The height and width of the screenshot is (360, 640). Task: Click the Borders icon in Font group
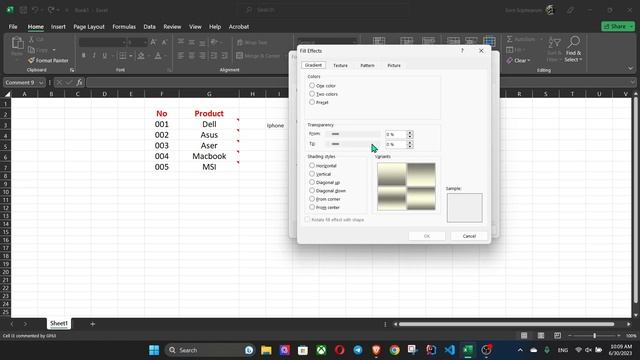pos(122,56)
